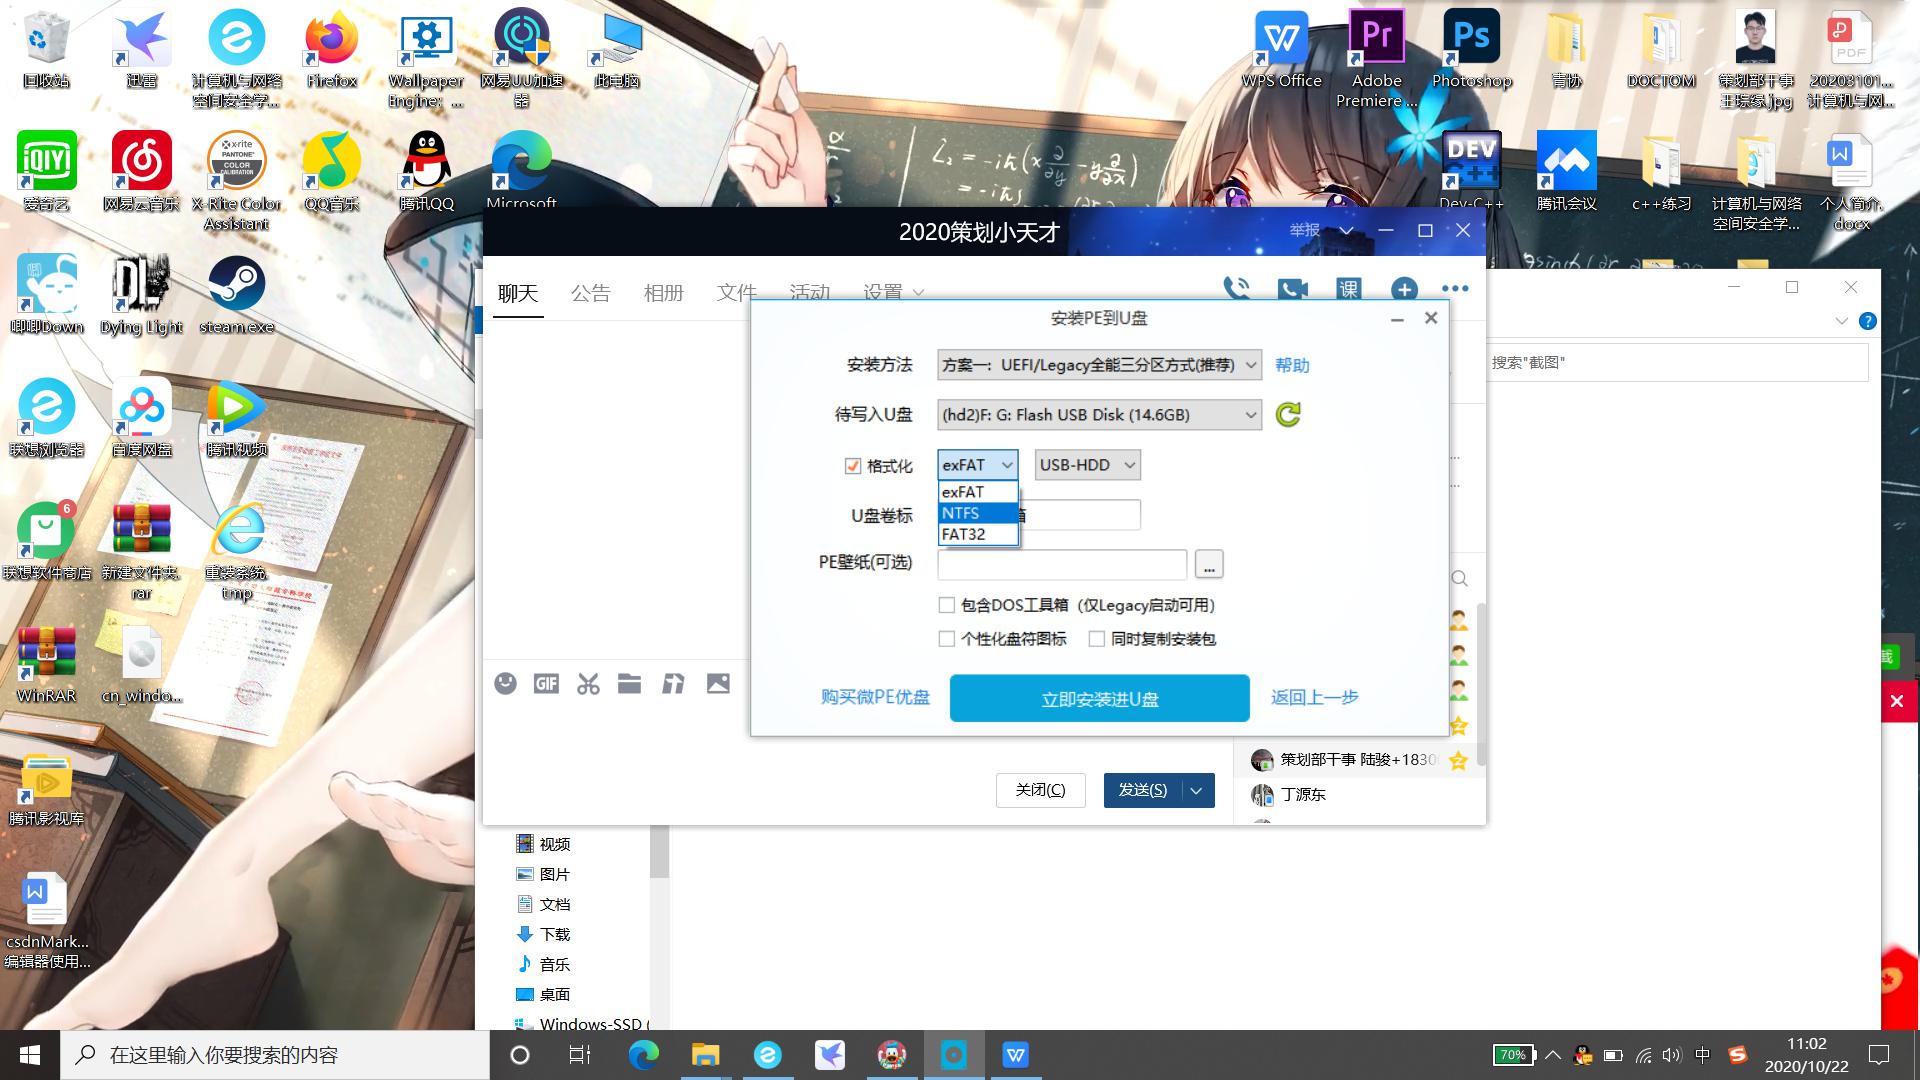The image size is (1920, 1080).
Task: Select the GIF icon in the chat toolbar
Action: pos(545,683)
